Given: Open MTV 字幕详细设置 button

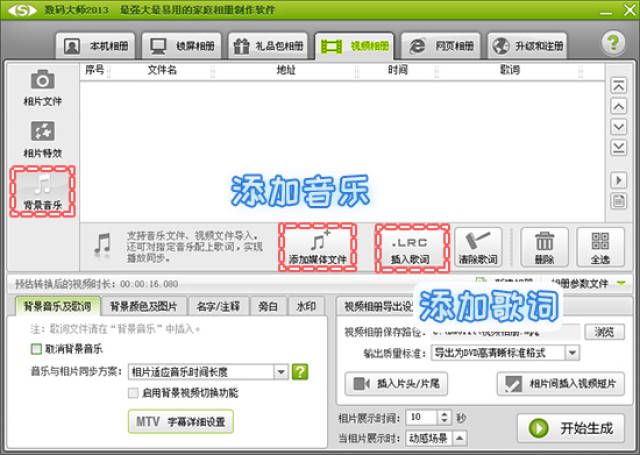Looking at the screenshot, I should pyautogui.click(x=181, y=422).
